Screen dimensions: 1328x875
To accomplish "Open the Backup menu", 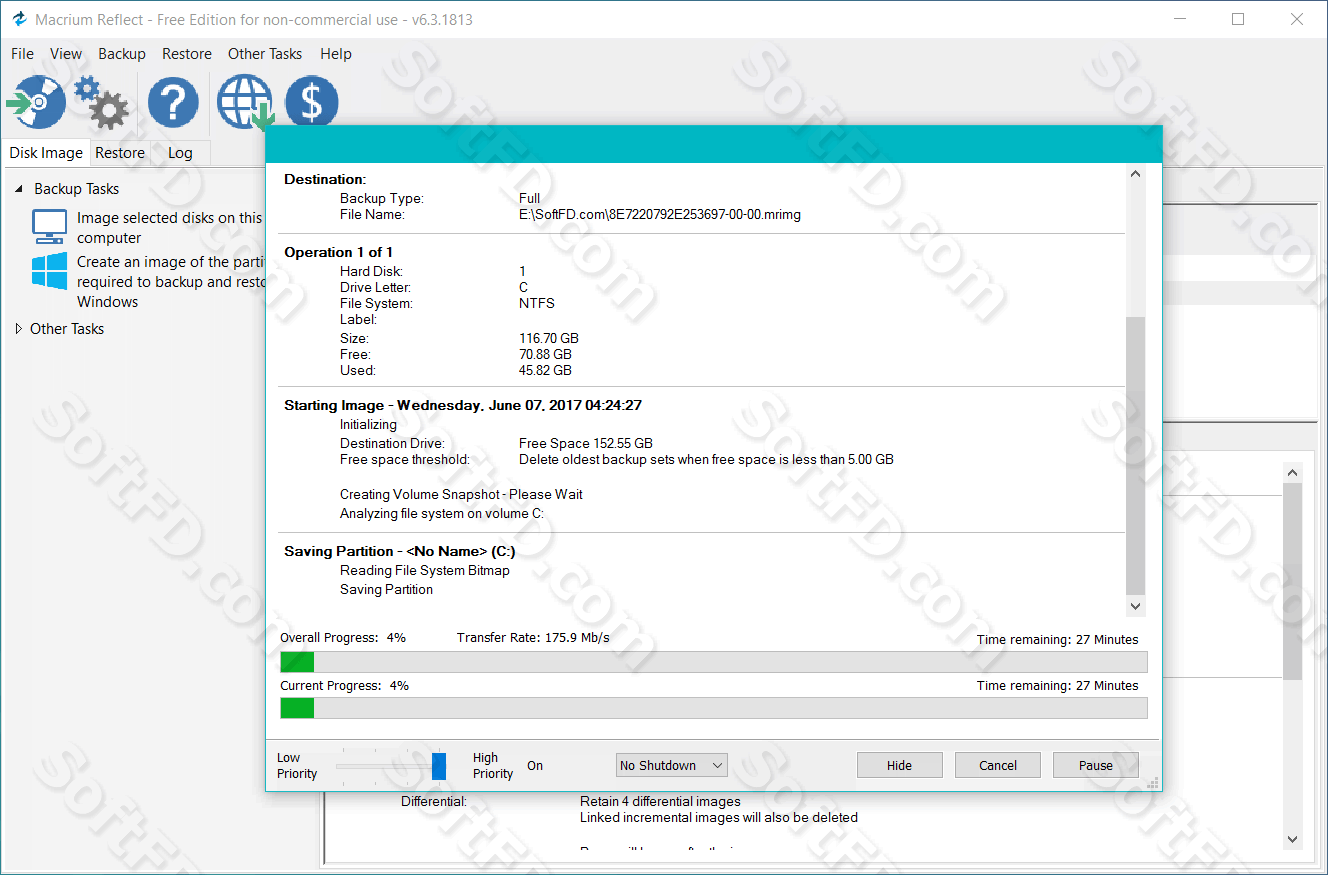I will pos(122,54).
